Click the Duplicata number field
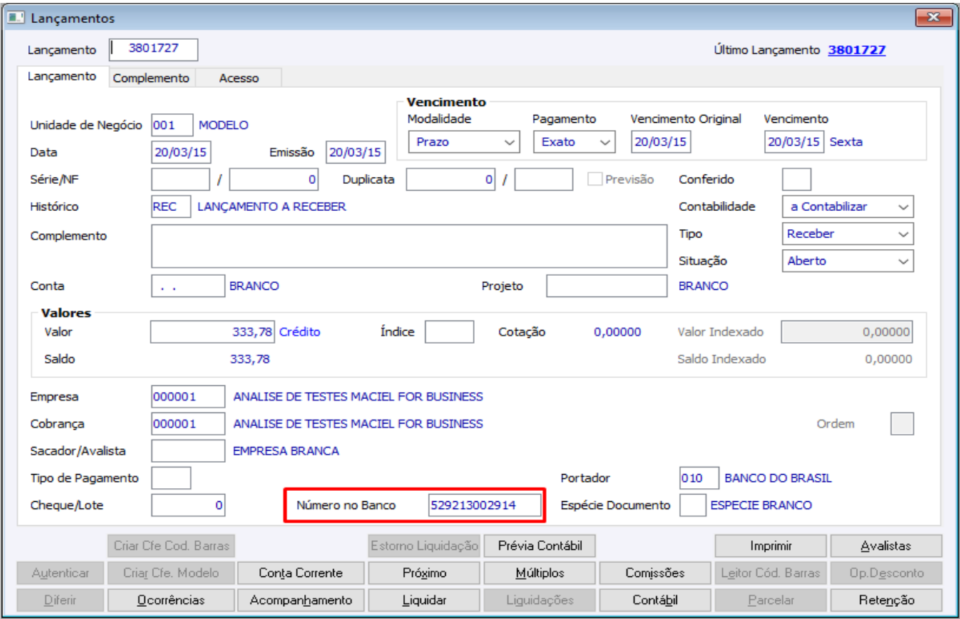This screenshot has height=619, width=960. (x=450, y=179)
